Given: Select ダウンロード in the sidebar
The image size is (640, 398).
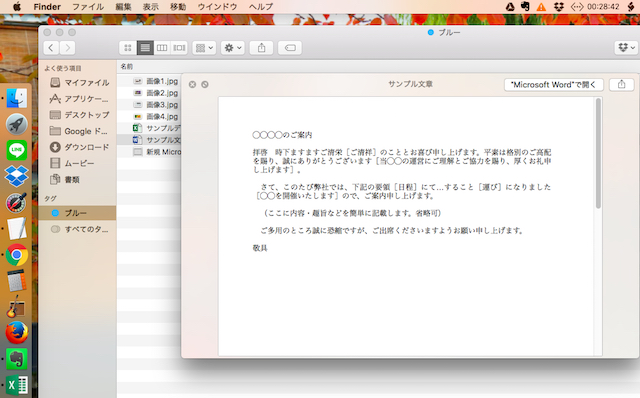Looking at the screenshot, I should pos(79,147).
